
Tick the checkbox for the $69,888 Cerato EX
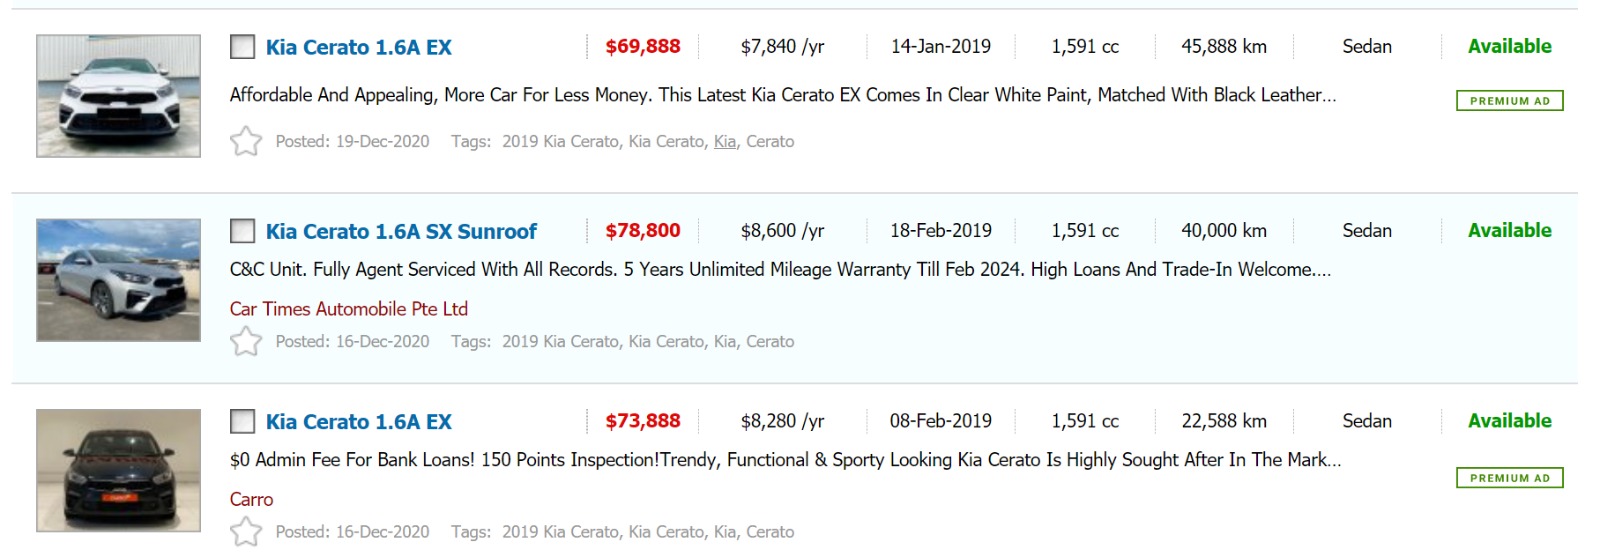point(242,47)
